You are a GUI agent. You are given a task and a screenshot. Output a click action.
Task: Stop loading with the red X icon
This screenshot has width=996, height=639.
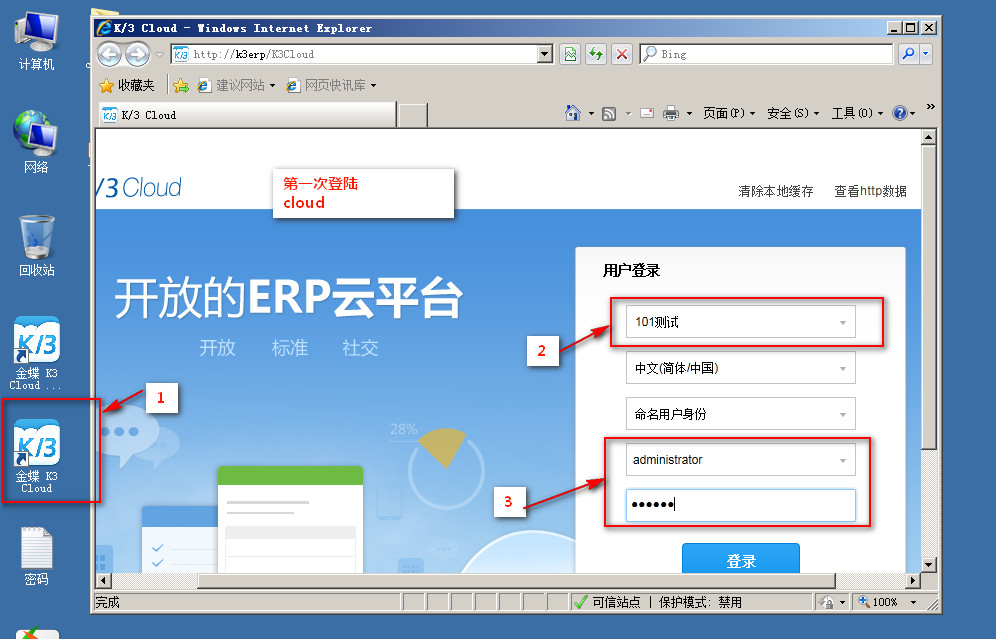622,55
